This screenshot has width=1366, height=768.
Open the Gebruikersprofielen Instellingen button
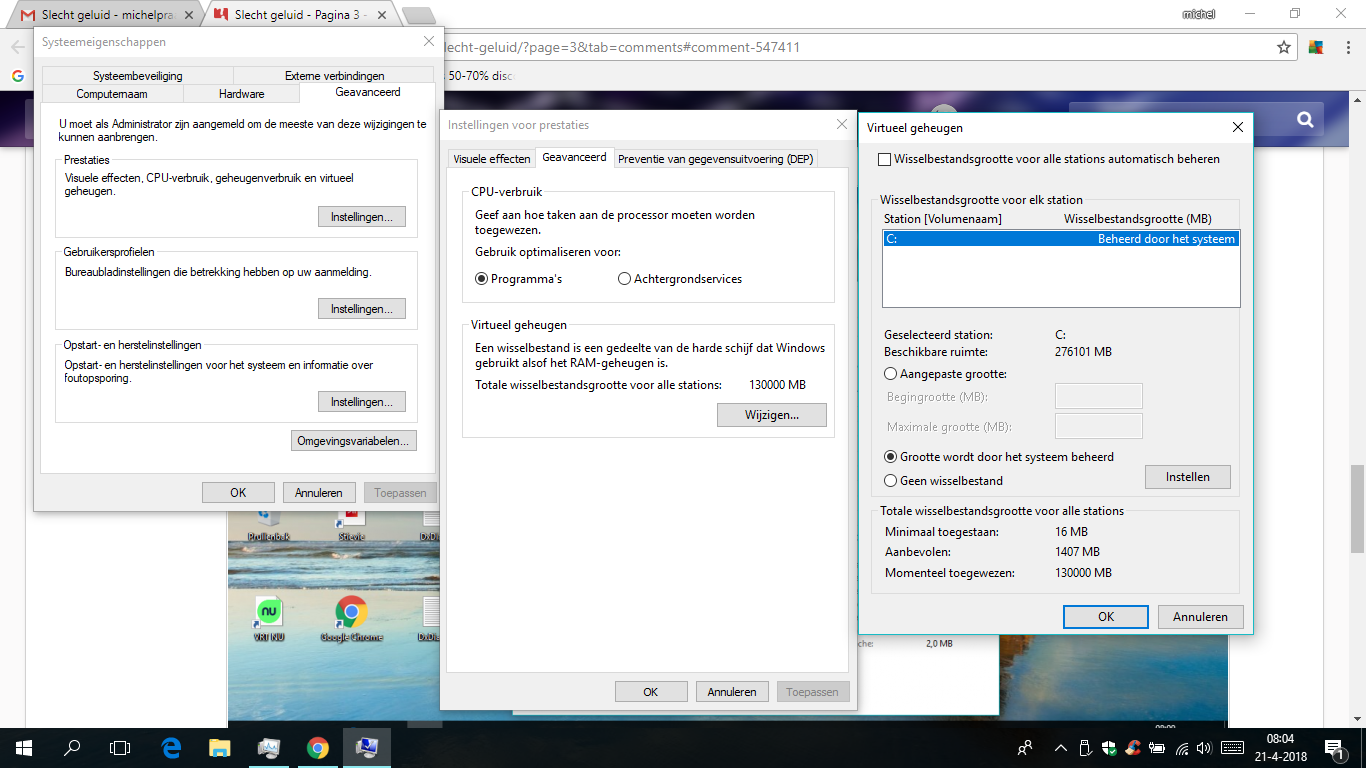362,309
